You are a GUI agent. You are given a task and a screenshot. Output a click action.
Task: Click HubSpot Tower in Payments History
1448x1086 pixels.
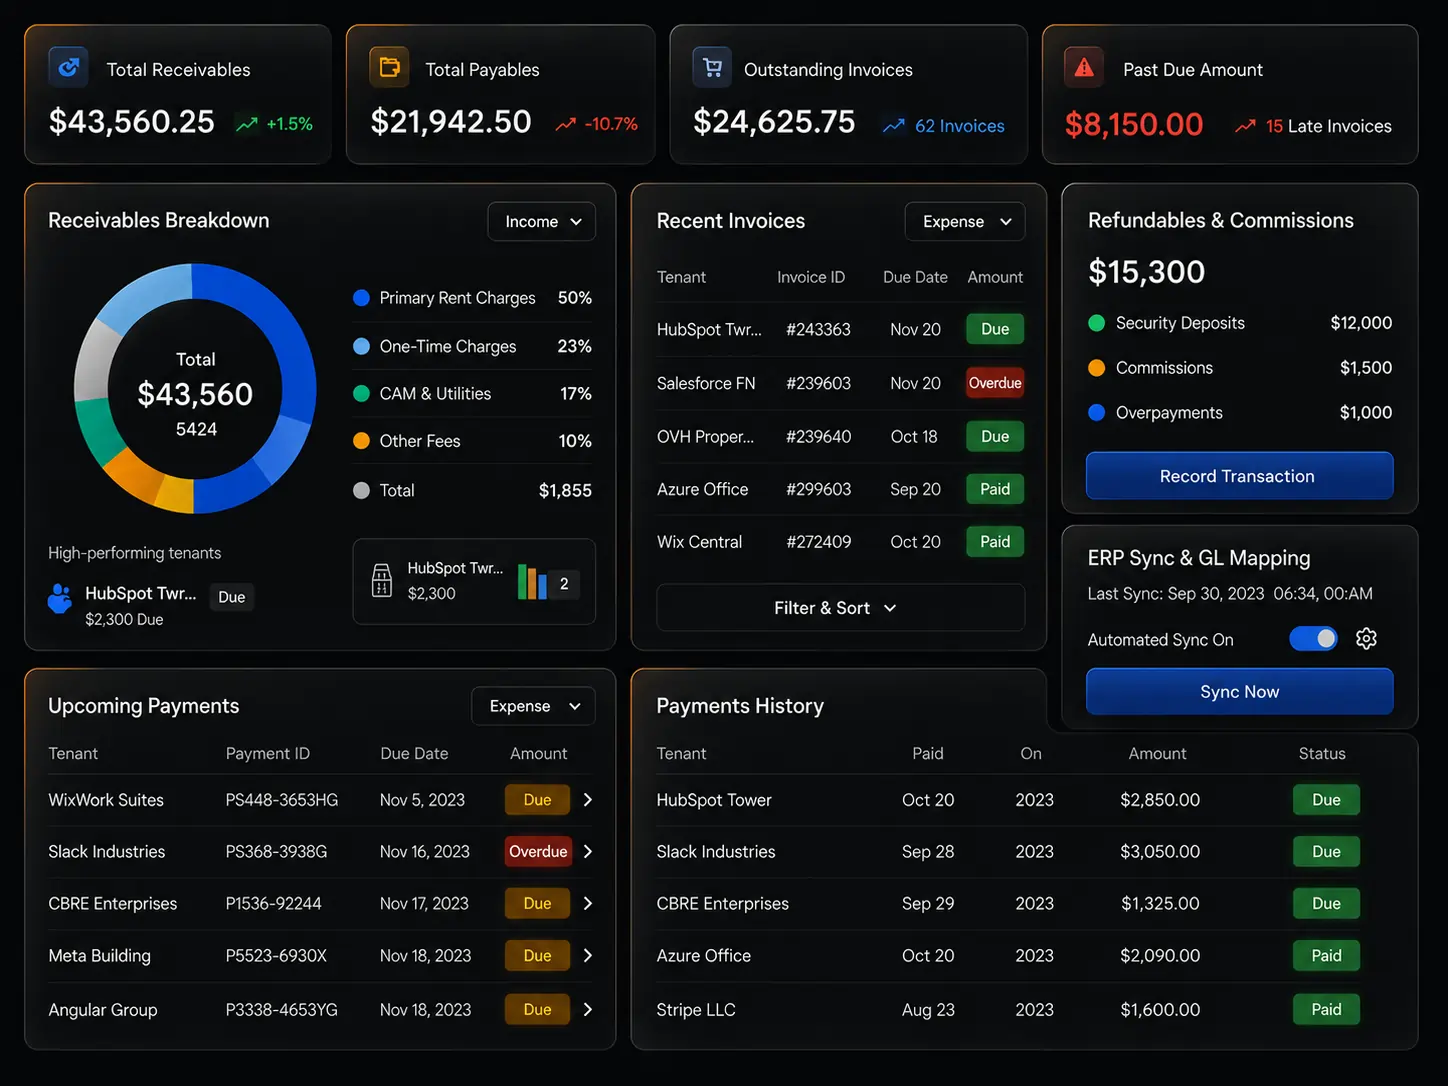[x=714, y=800]
